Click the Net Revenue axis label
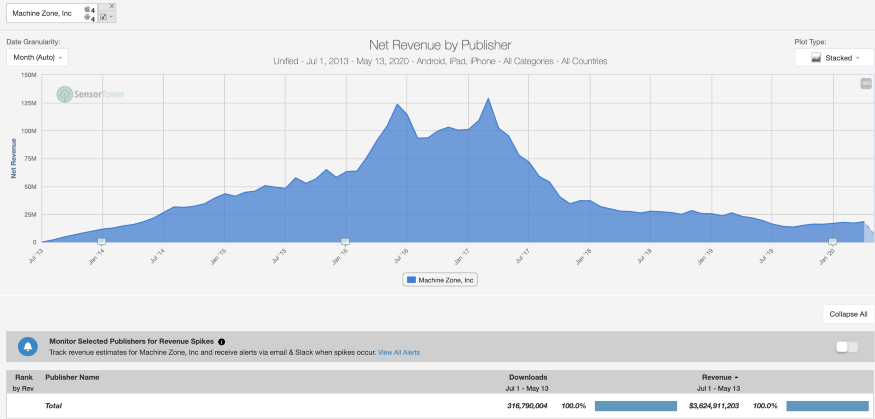Image resolution: width=875 pixels, height=419 pixels. pyautogui.click(x=13, y=158)
